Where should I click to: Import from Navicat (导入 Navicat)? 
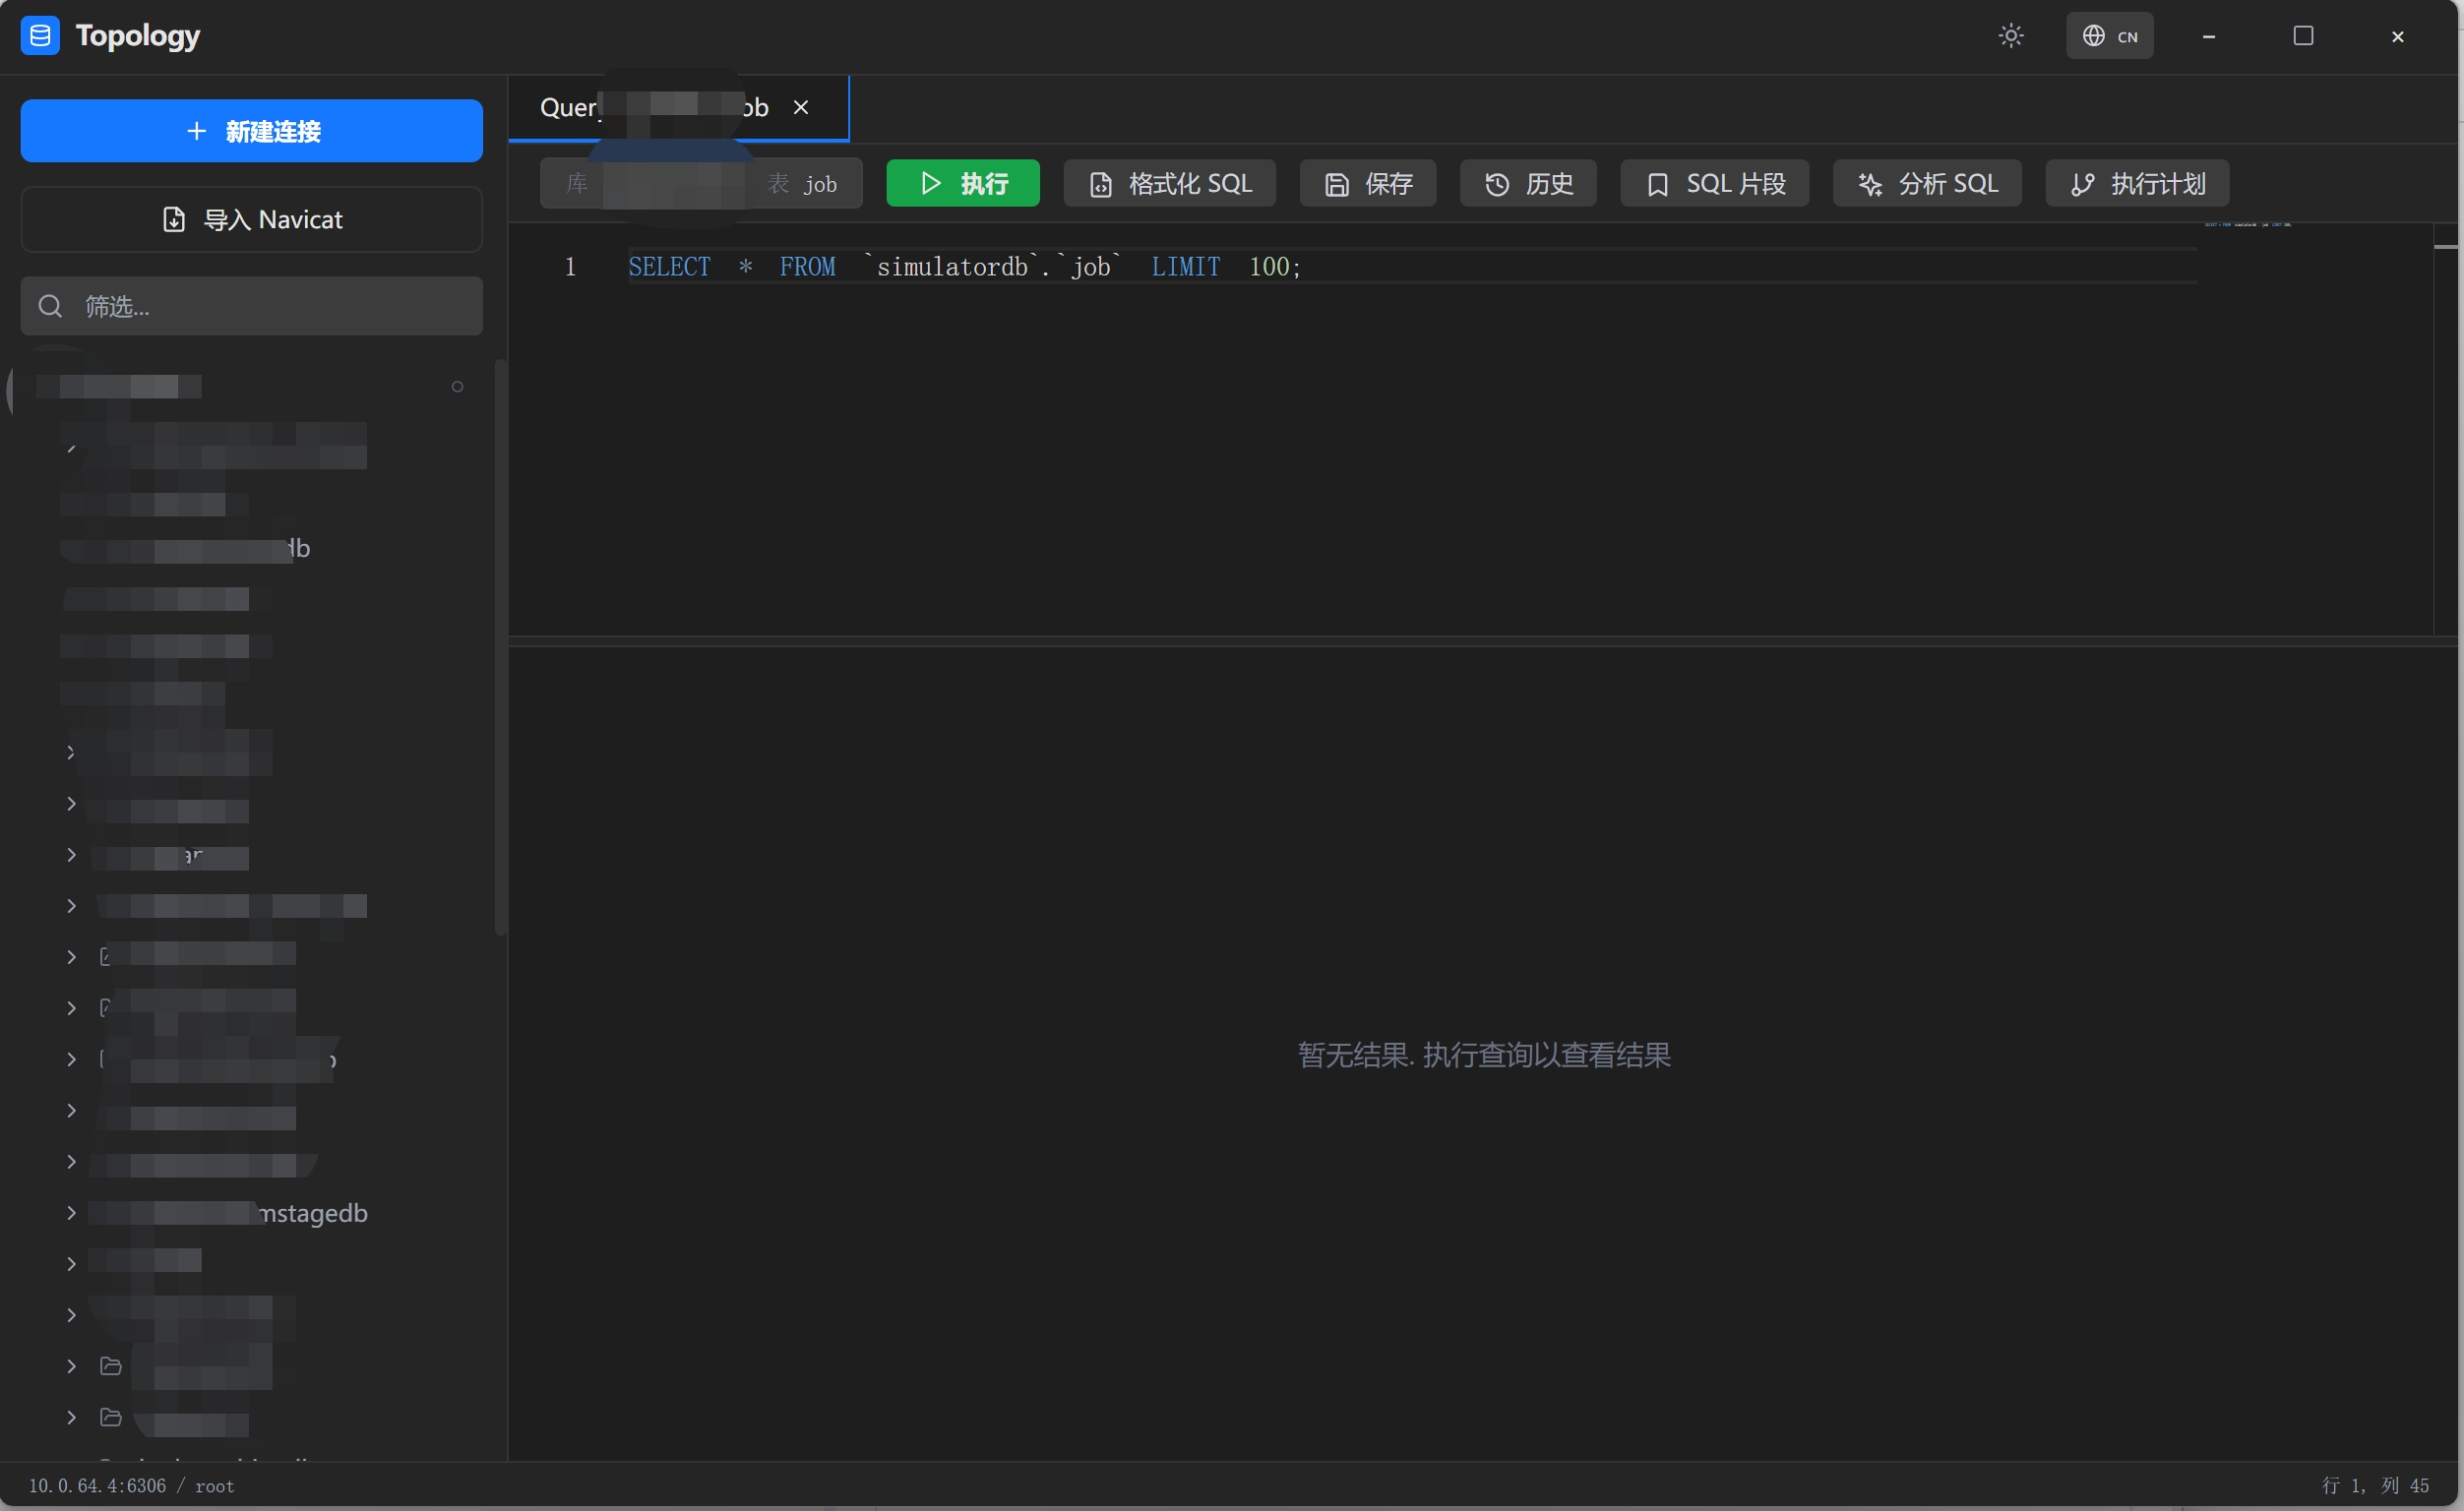[251, 219]
